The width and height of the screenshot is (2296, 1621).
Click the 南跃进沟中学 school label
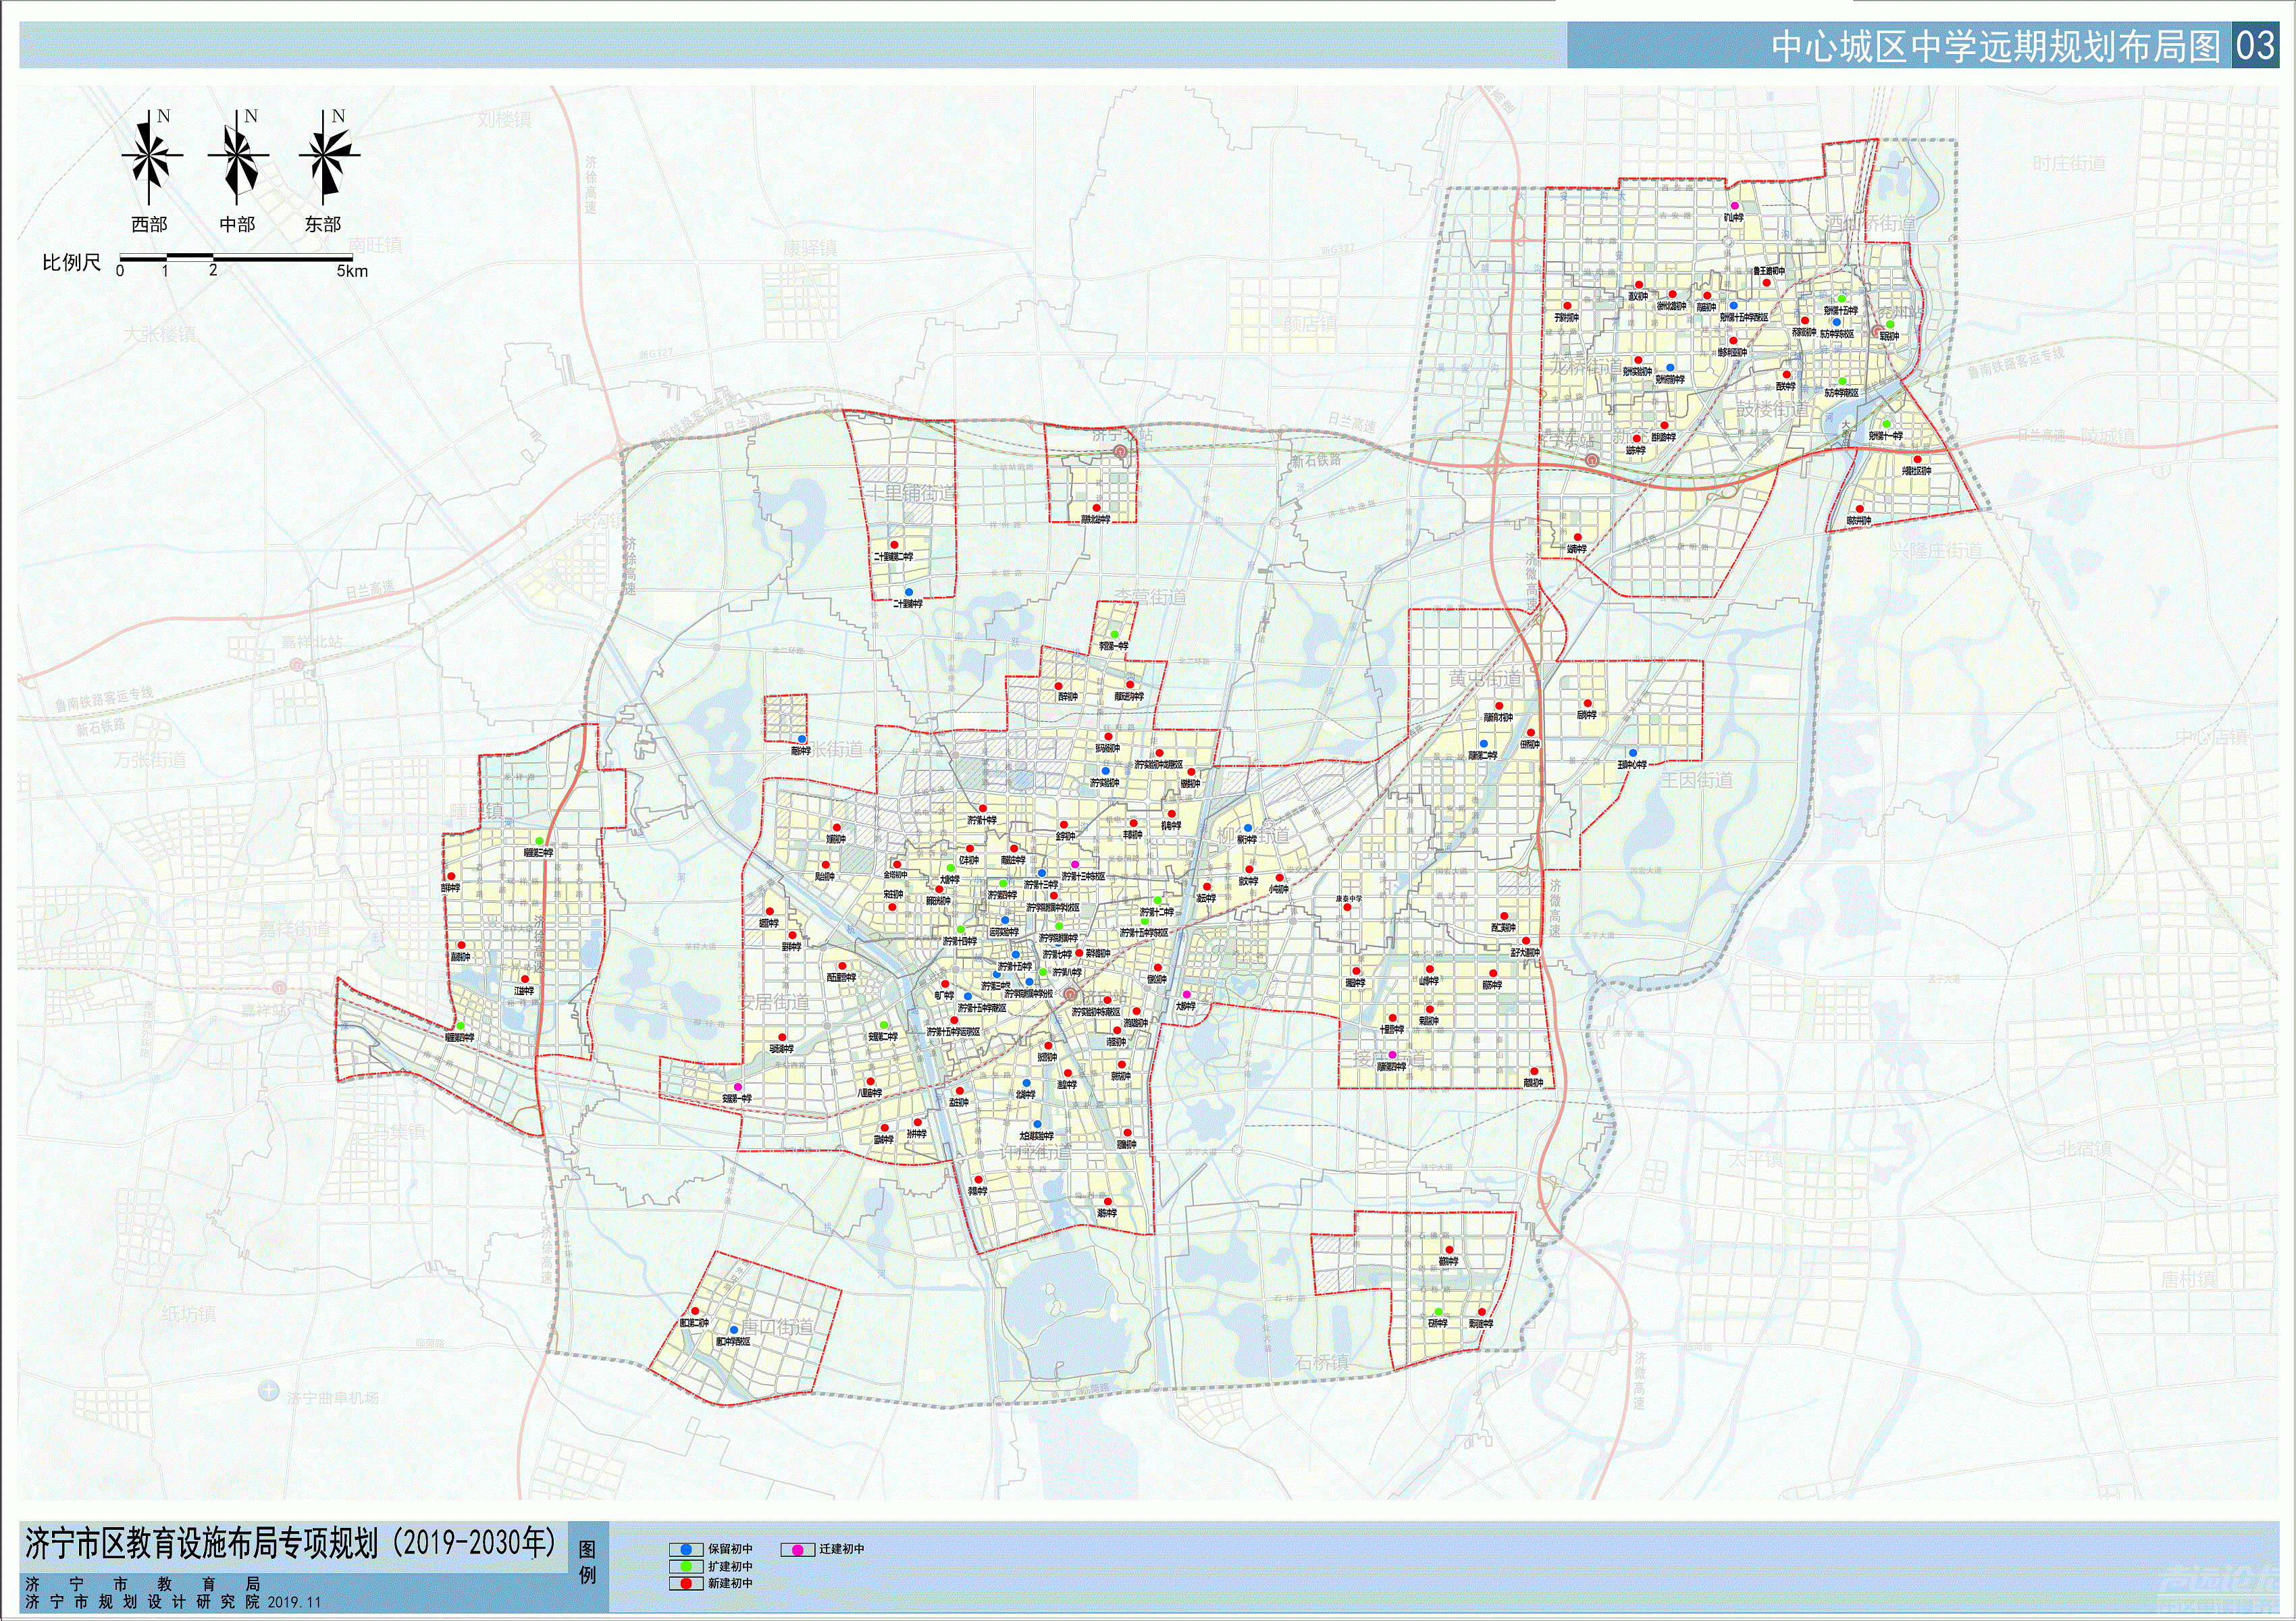point(1129,697)
